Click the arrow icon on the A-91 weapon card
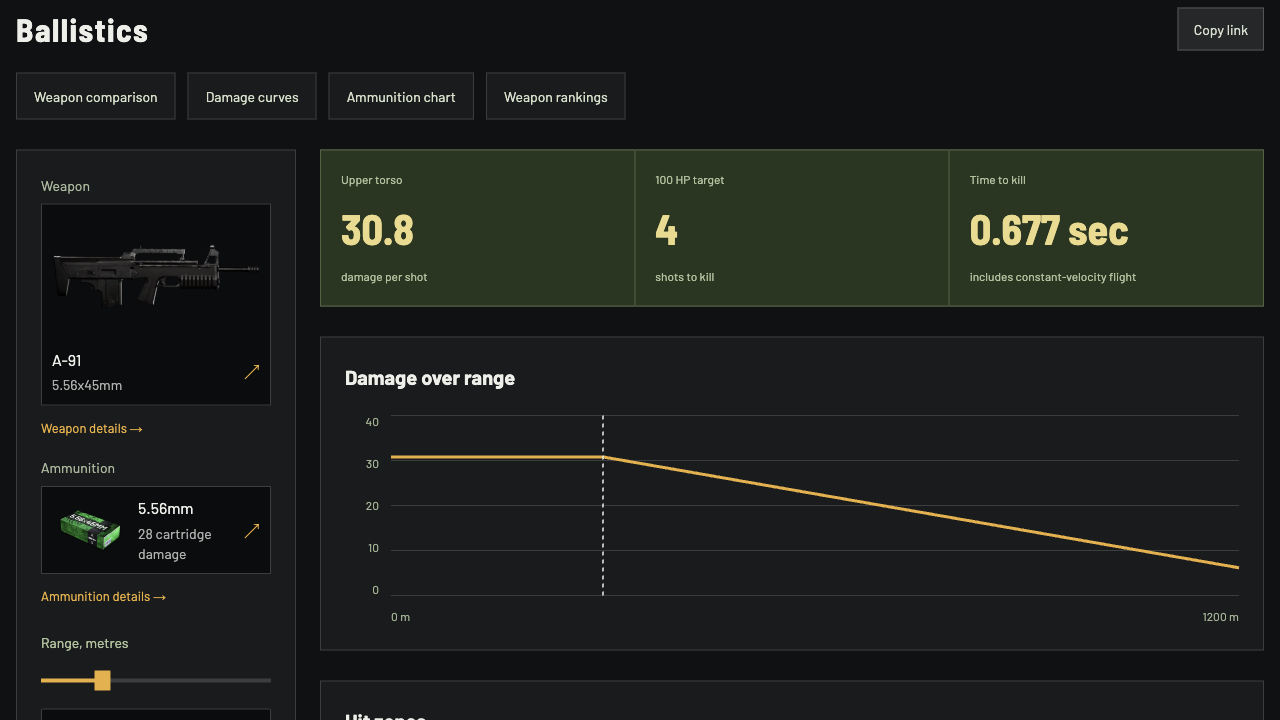 click(252, 372)
